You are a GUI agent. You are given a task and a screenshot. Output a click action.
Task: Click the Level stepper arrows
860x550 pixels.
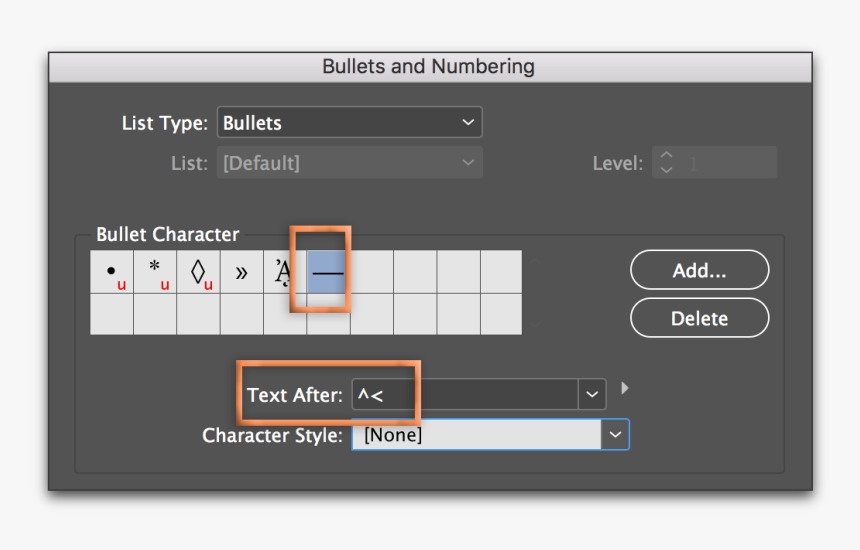(x=666, y=163)
